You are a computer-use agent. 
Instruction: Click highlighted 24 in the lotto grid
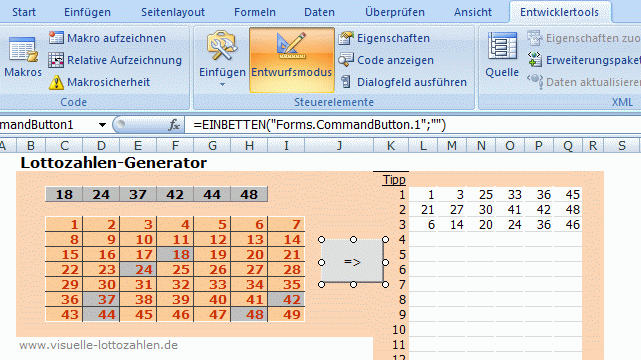(138, 270)
